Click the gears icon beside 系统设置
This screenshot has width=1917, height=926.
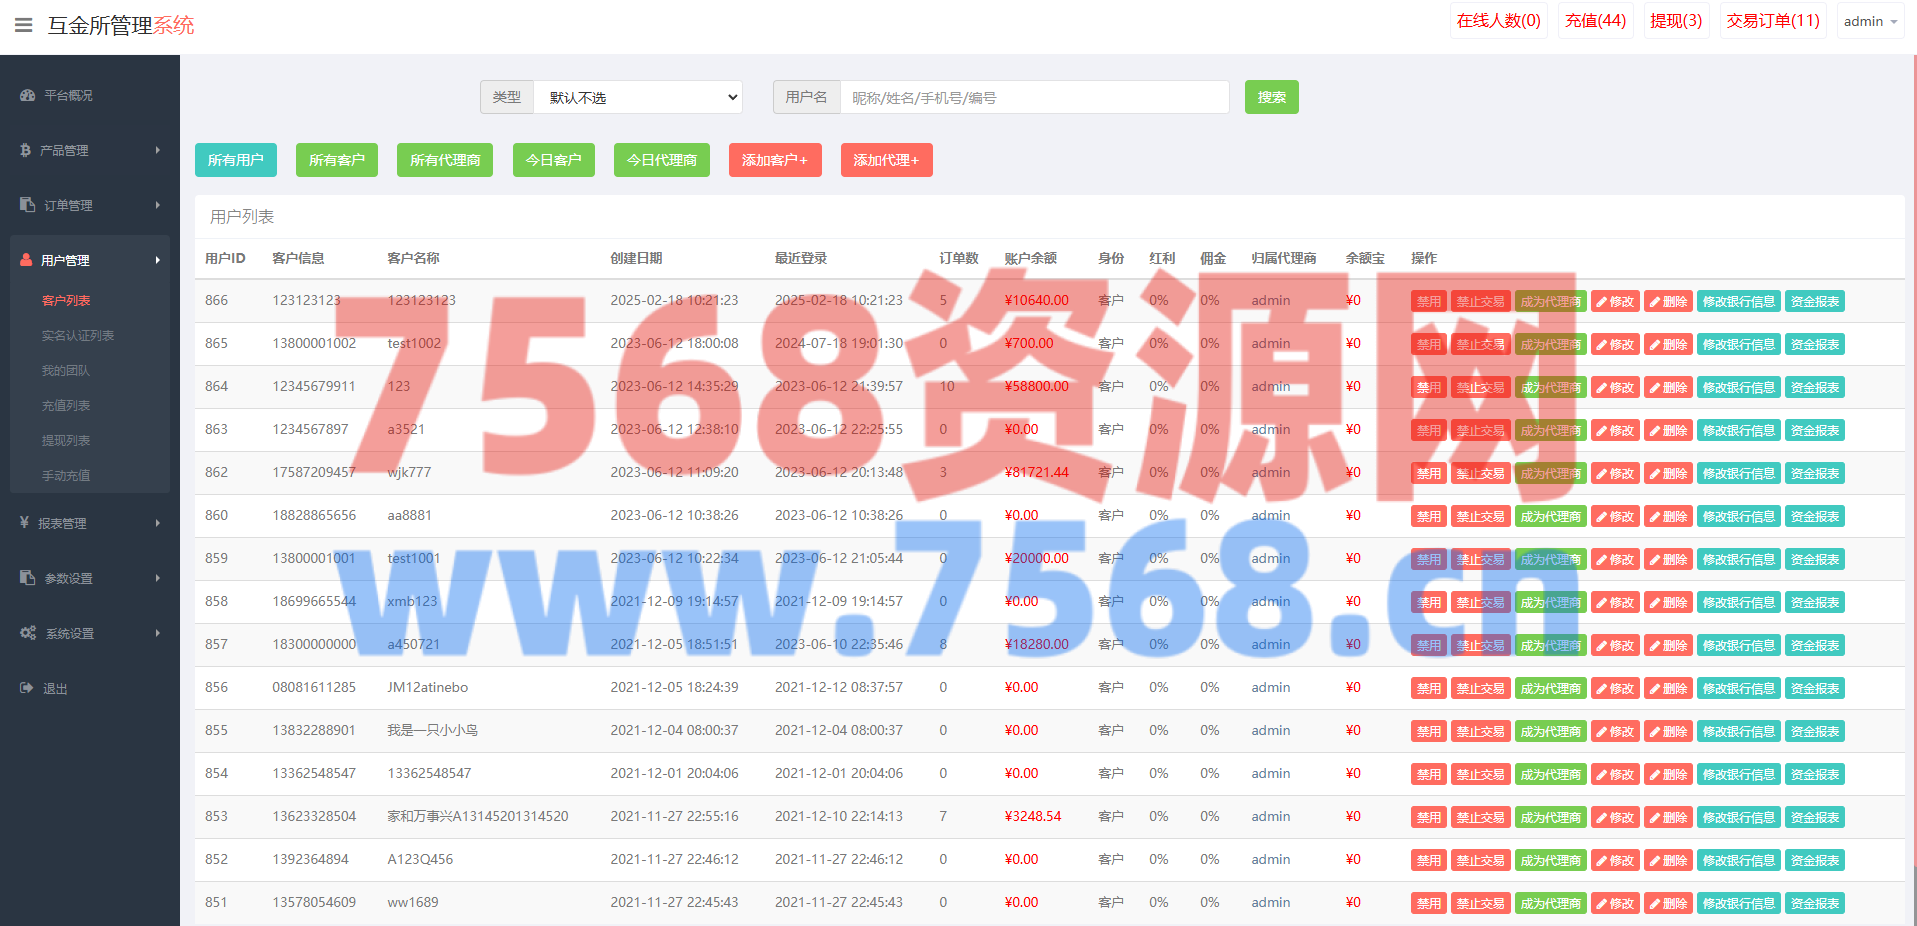pyautogui.click(x=27, y=633)
